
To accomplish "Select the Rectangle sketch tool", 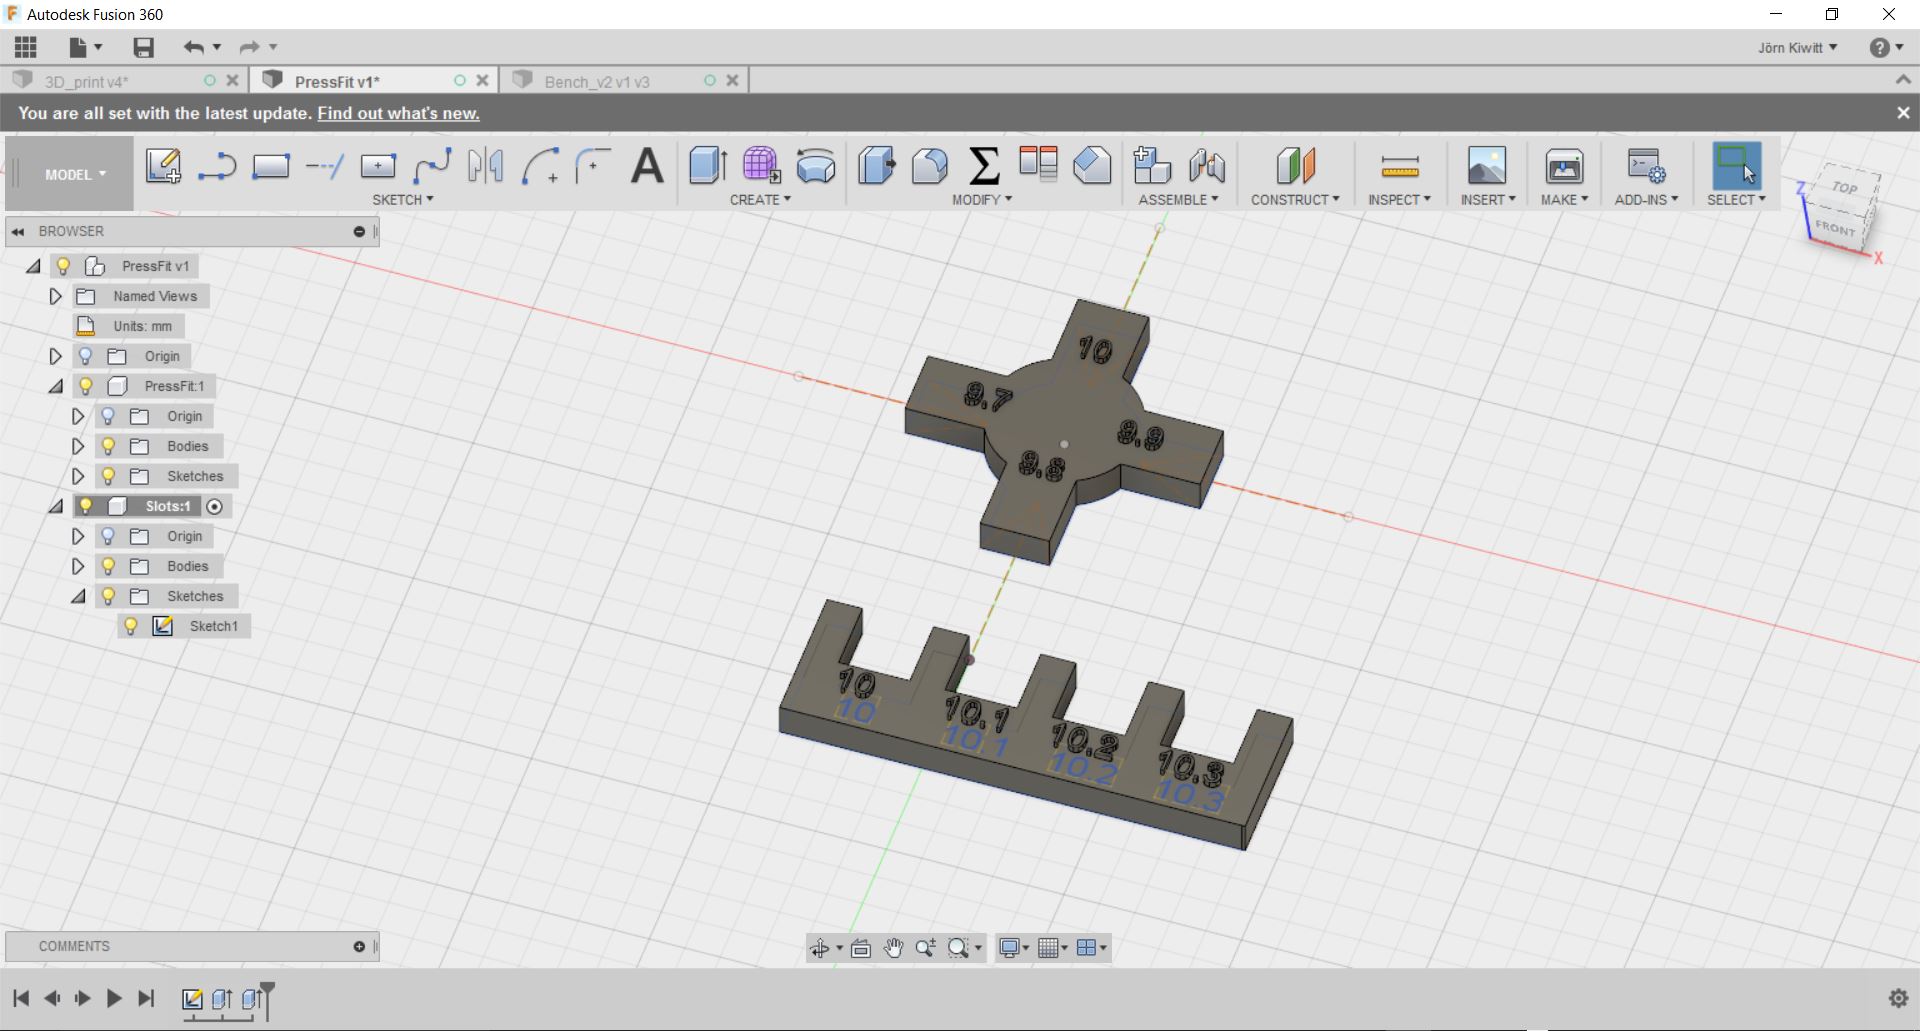I will (270, 166).
